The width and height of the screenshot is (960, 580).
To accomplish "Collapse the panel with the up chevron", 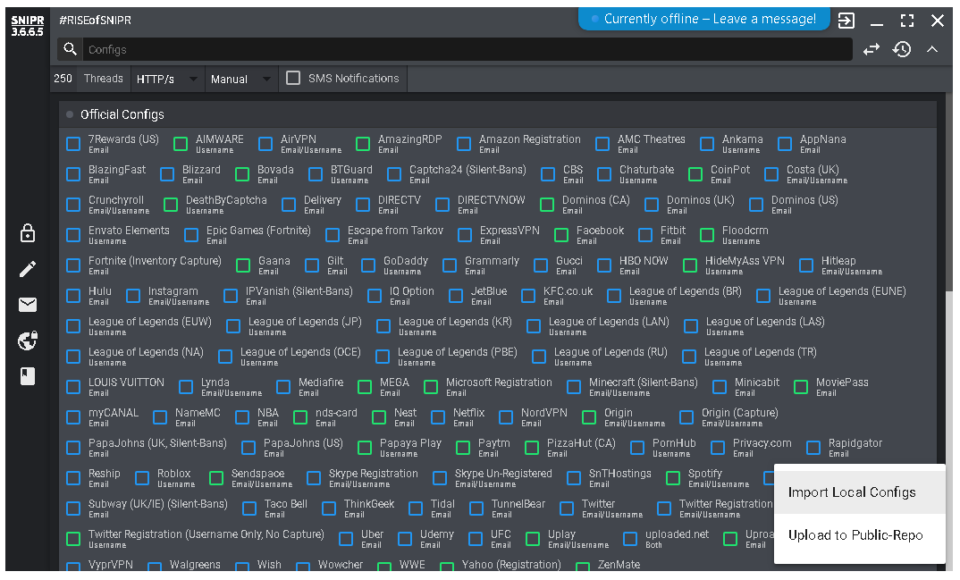I will click(x=932, y=49).
